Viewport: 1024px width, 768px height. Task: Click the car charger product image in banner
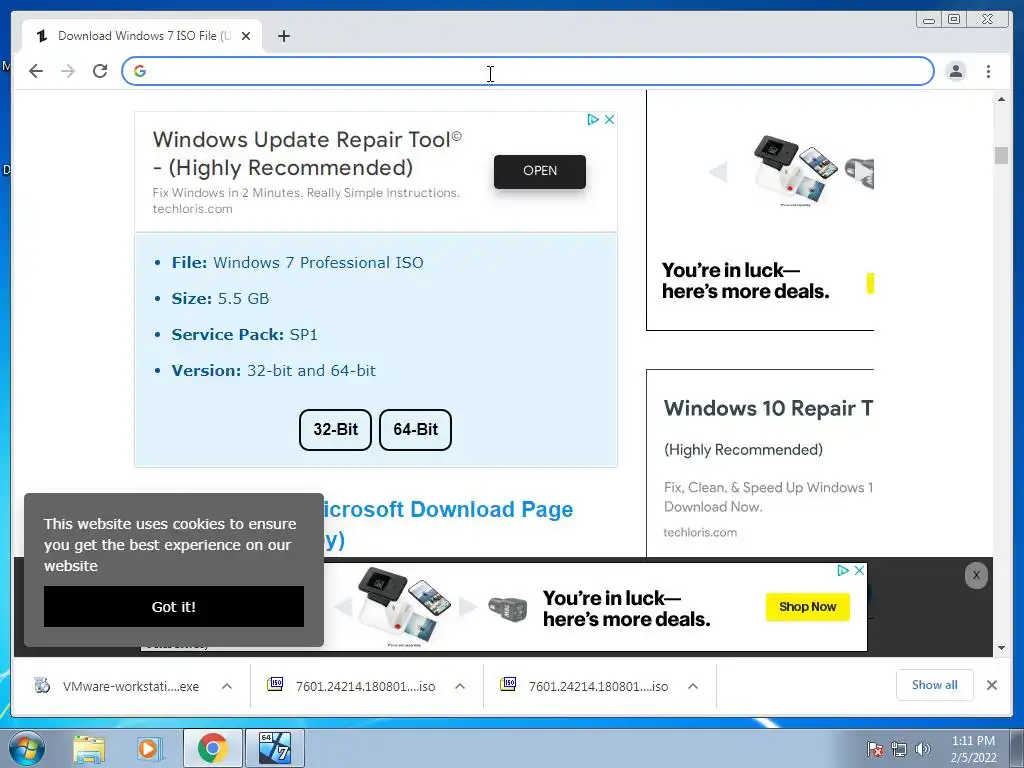coord(508,608)
